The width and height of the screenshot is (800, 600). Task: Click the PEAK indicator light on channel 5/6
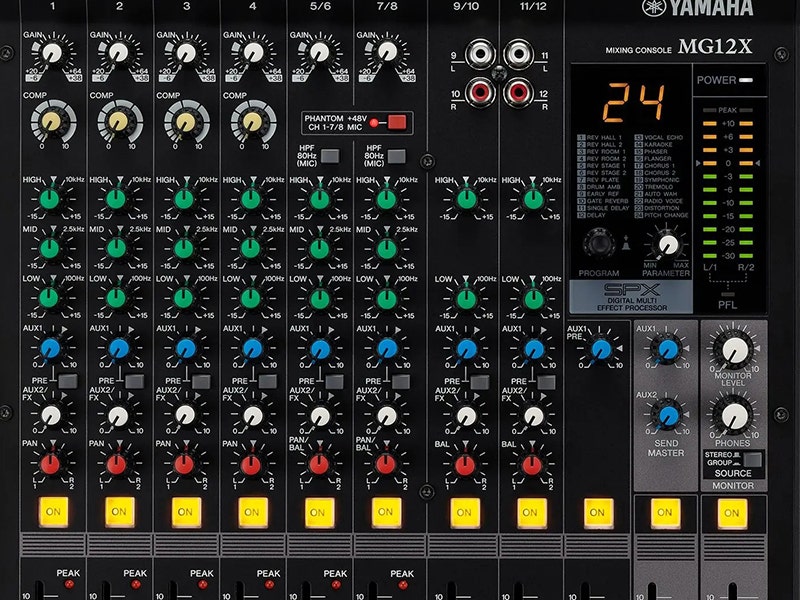(336, 585)
